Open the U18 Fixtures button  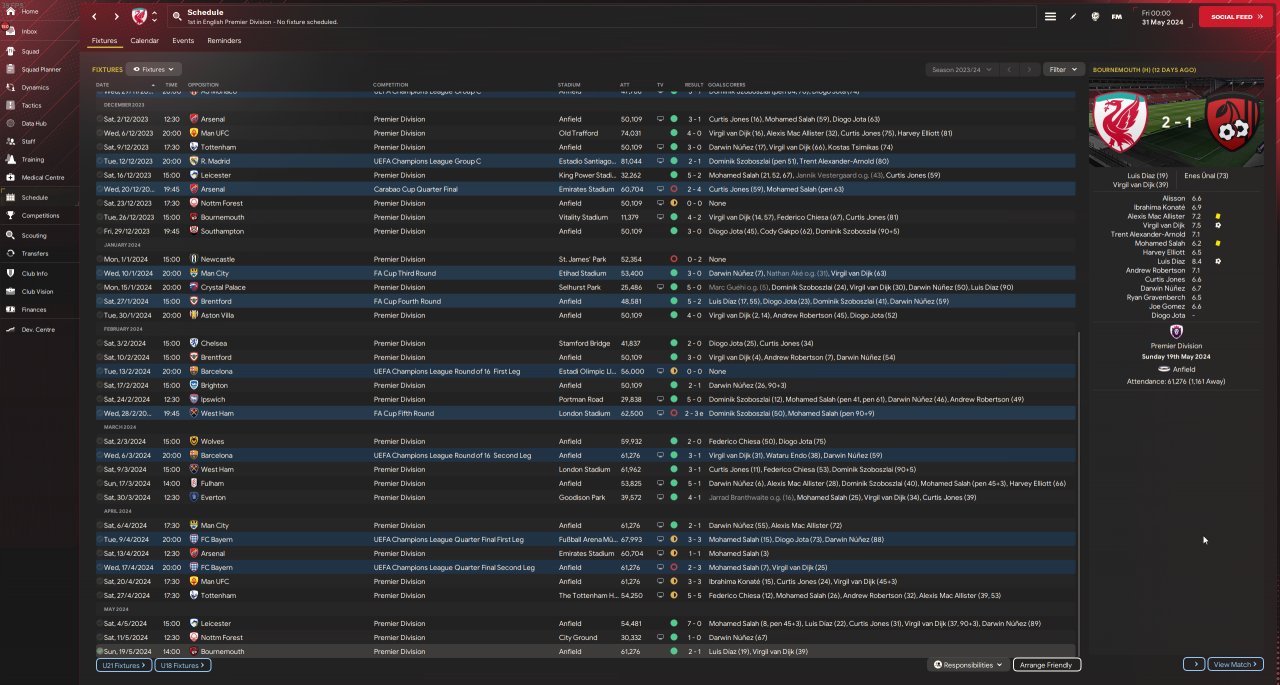coord(181,664)
